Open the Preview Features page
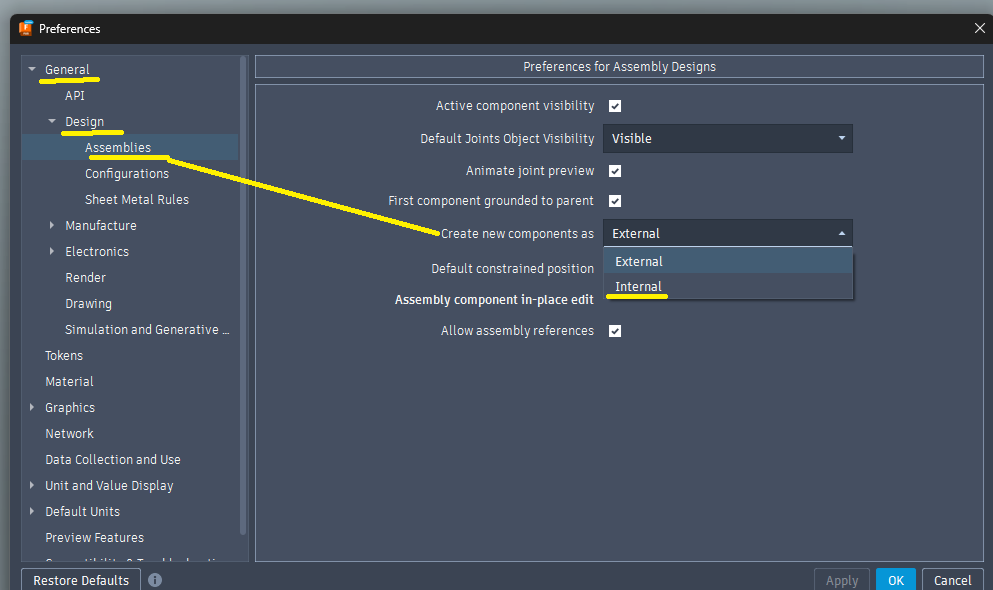Viewport: 993px width, 590px height. tap(94, 537)
